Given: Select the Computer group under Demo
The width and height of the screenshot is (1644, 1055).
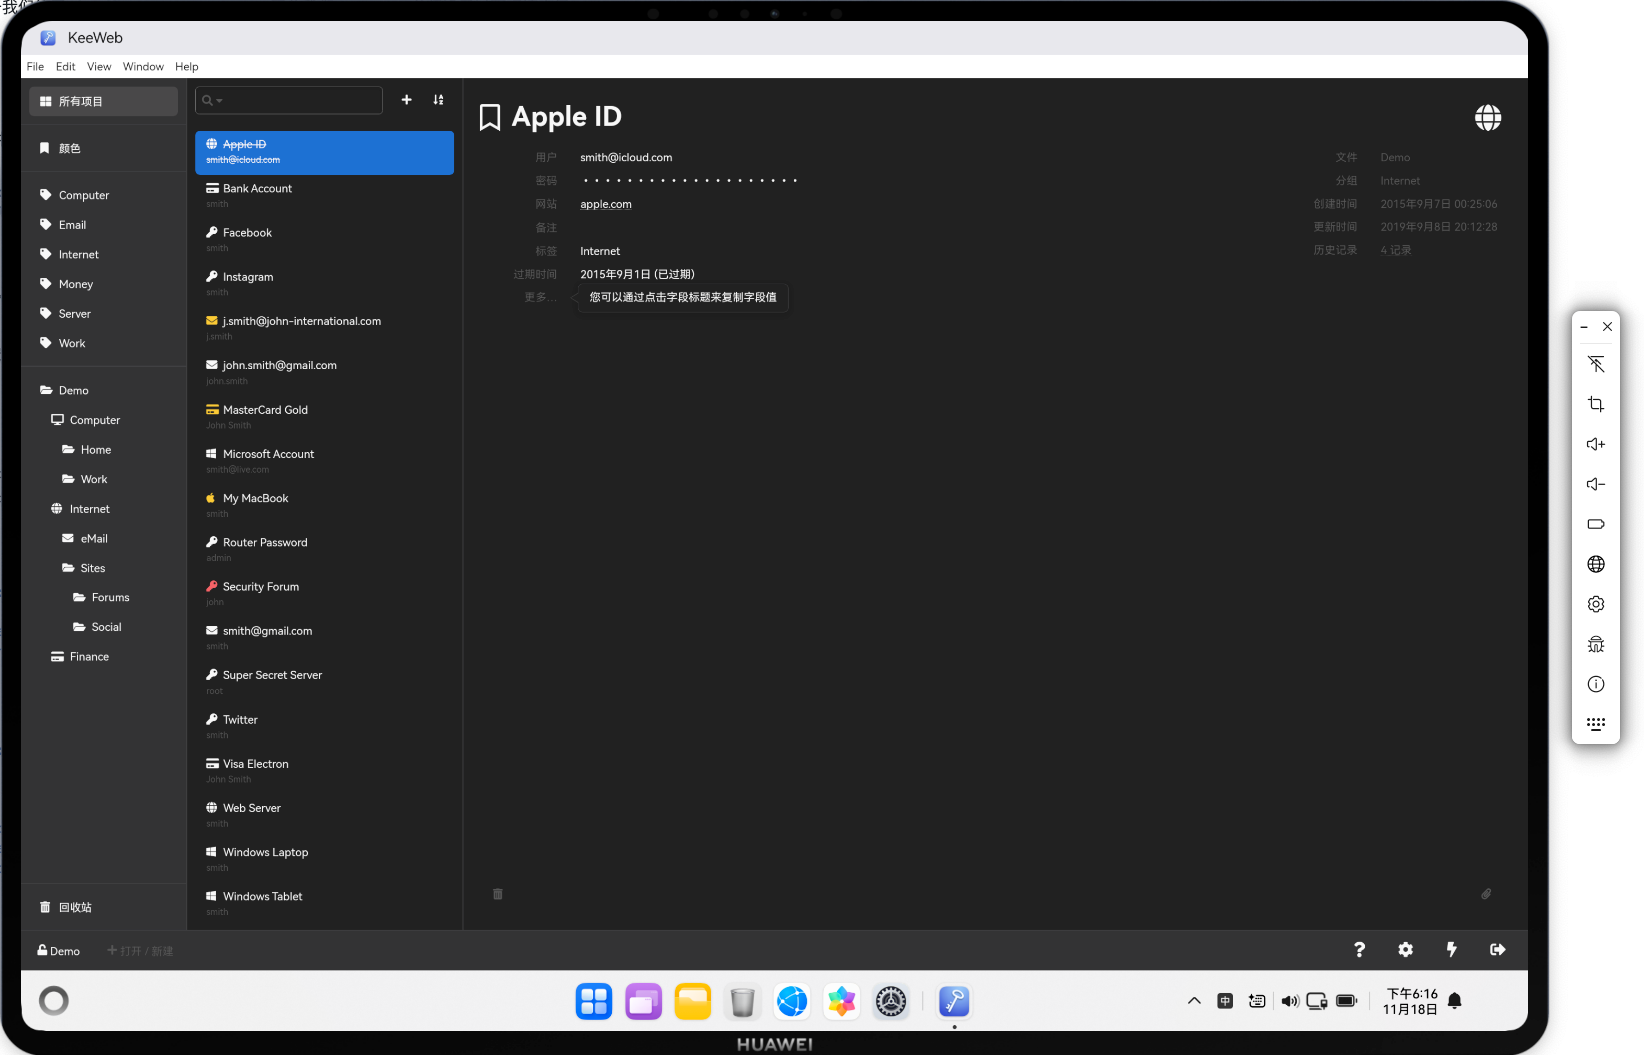Looking at the screenshot, I should (x=103, y=420).
